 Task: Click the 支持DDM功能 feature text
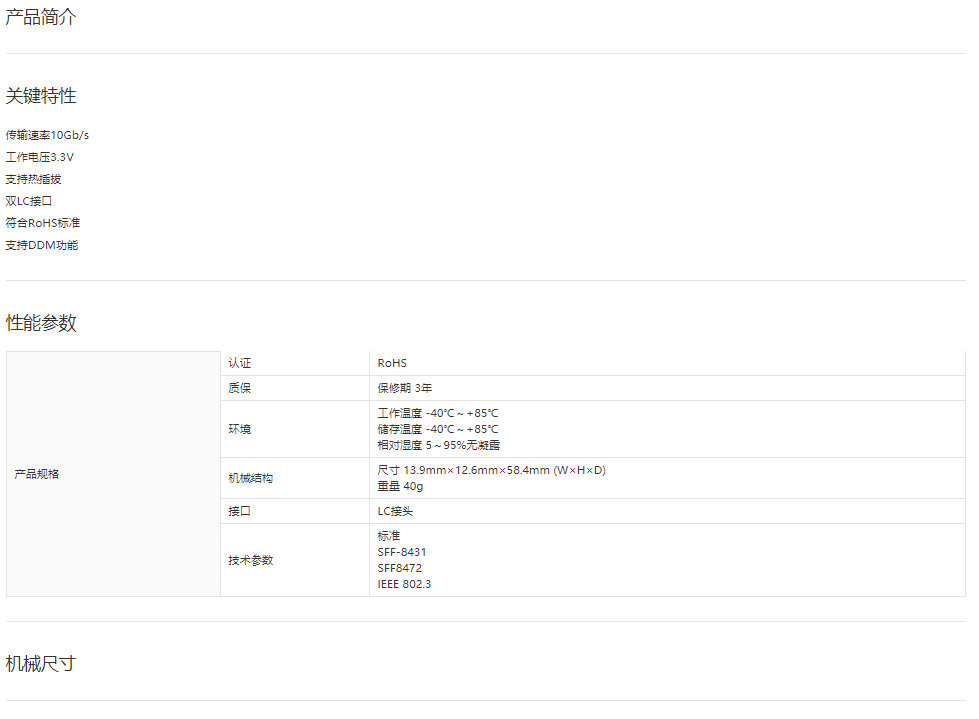pyautogui.click(x=42, y=245)
